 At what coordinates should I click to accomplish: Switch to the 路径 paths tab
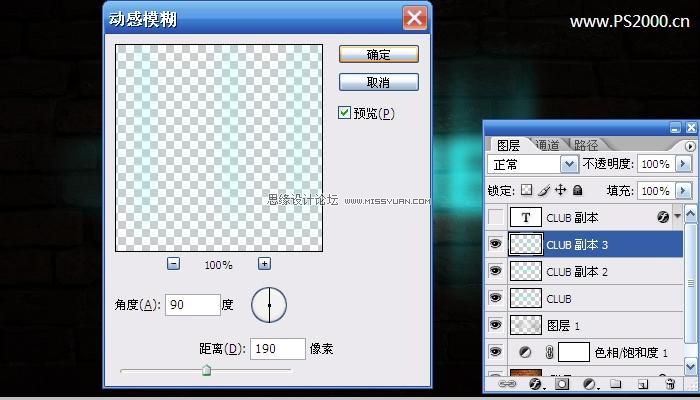coord(586,145)
